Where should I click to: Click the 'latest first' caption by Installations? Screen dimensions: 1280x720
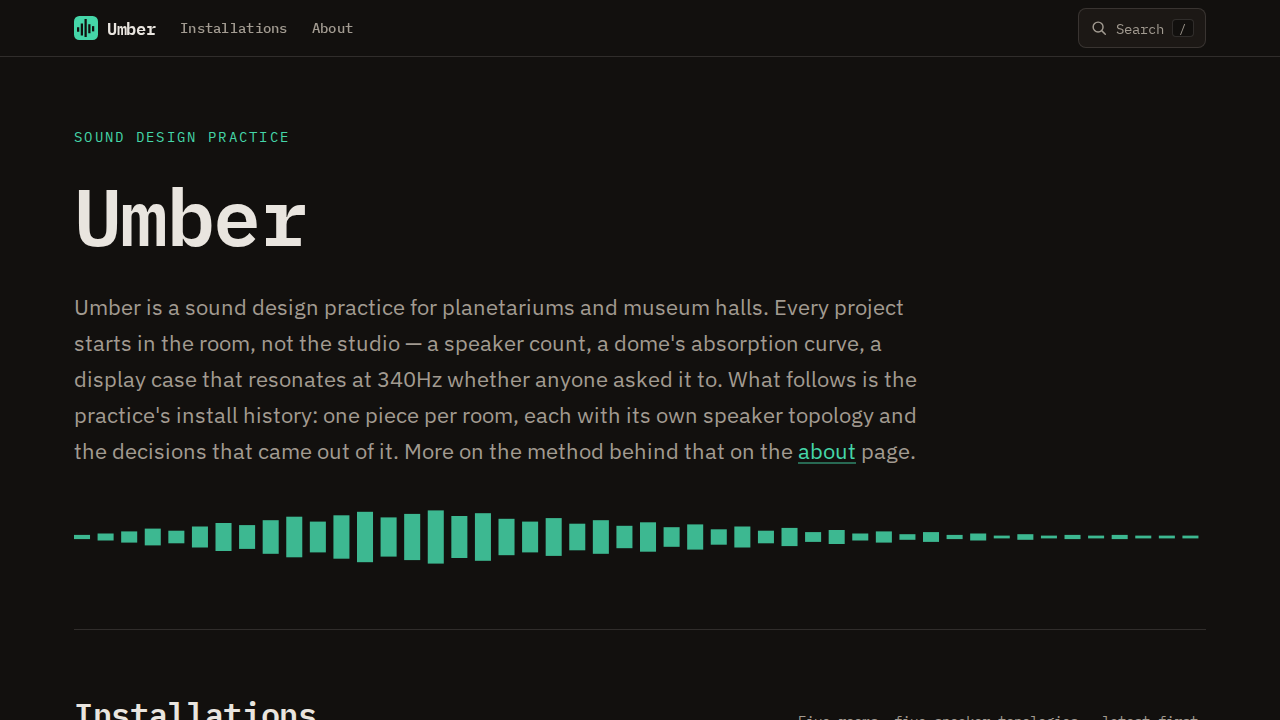[1150, 717]
